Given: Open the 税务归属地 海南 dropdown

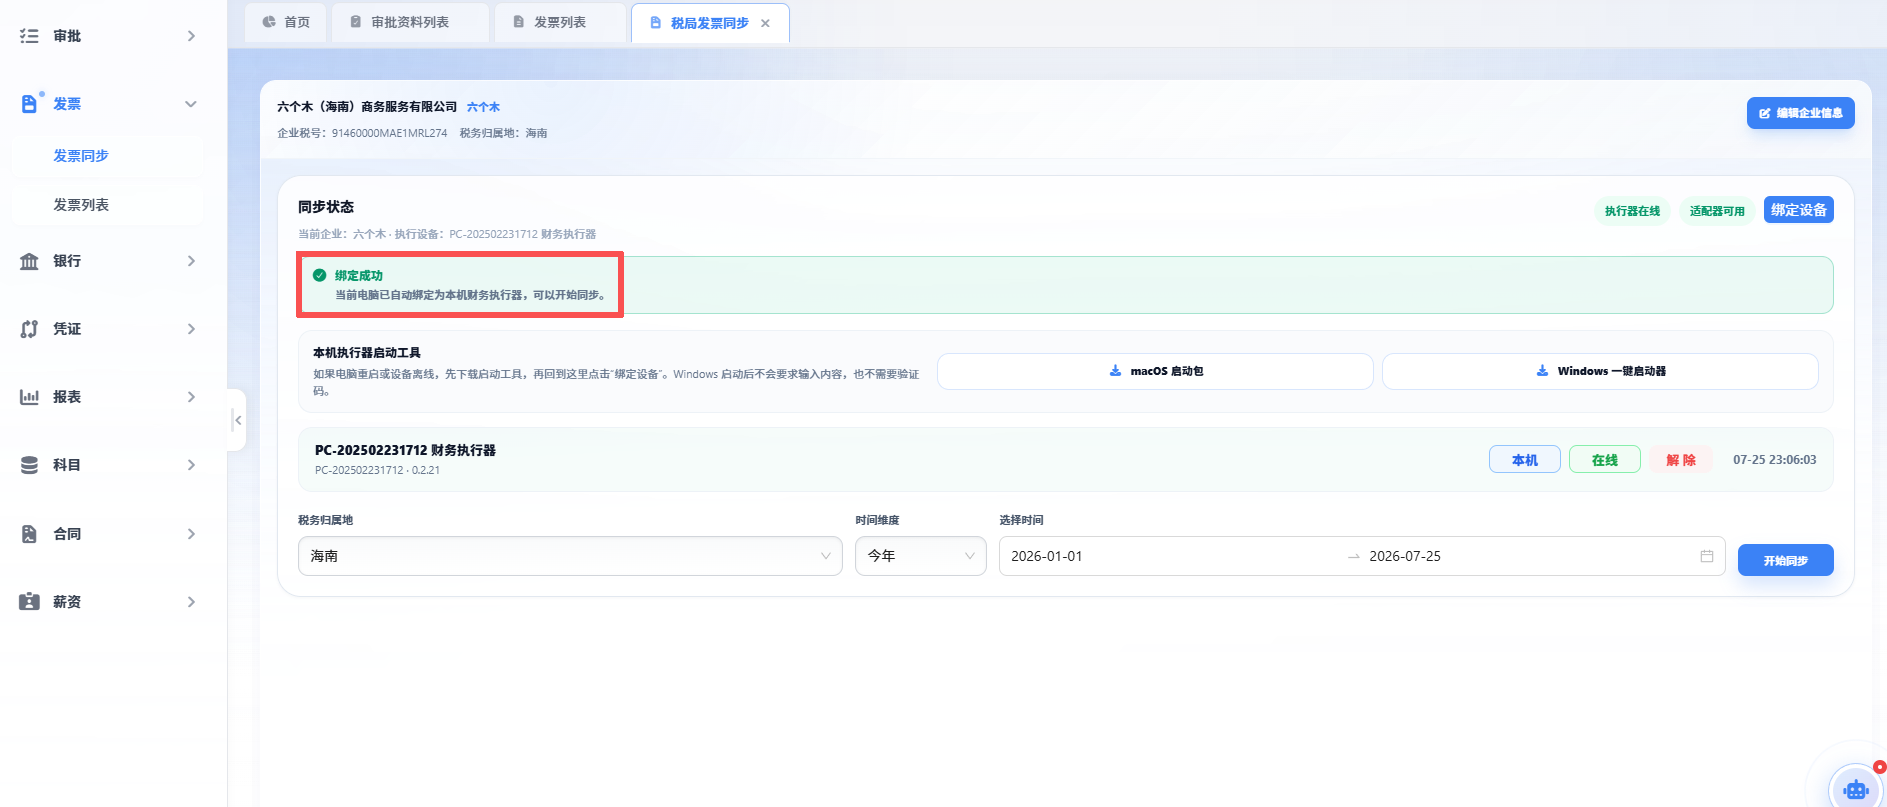Looking at the screenshot, I should pyautogui.click(x=570, y=556).
